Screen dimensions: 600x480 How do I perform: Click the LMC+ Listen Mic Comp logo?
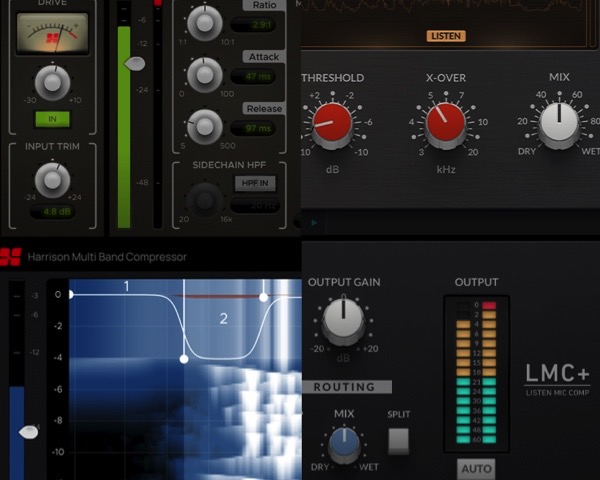pos(557,379)
